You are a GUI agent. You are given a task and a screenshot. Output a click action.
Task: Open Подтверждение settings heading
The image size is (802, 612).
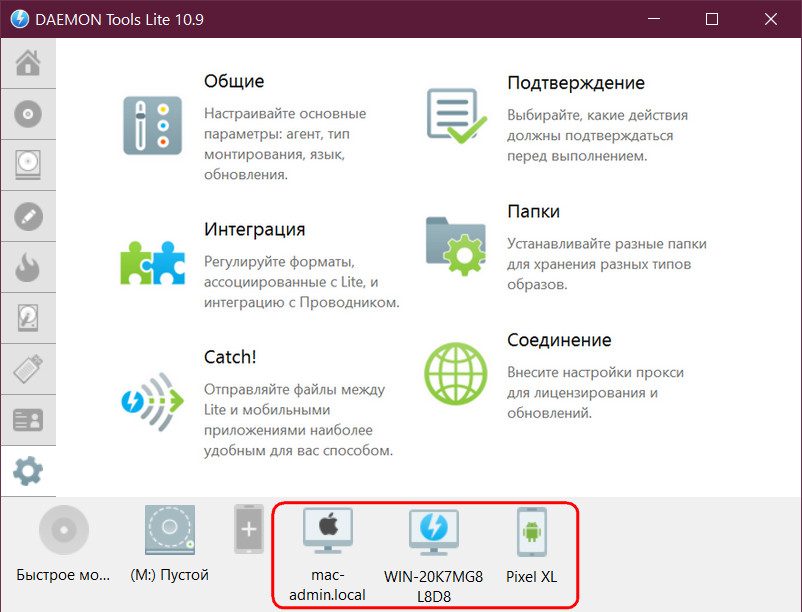576,83
